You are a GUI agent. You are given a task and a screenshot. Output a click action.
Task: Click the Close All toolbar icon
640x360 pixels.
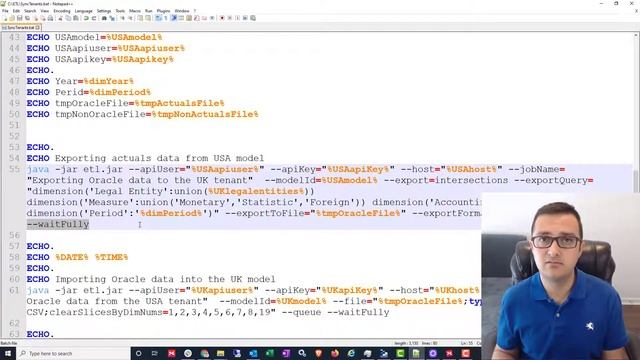click(x=43, y=18)
